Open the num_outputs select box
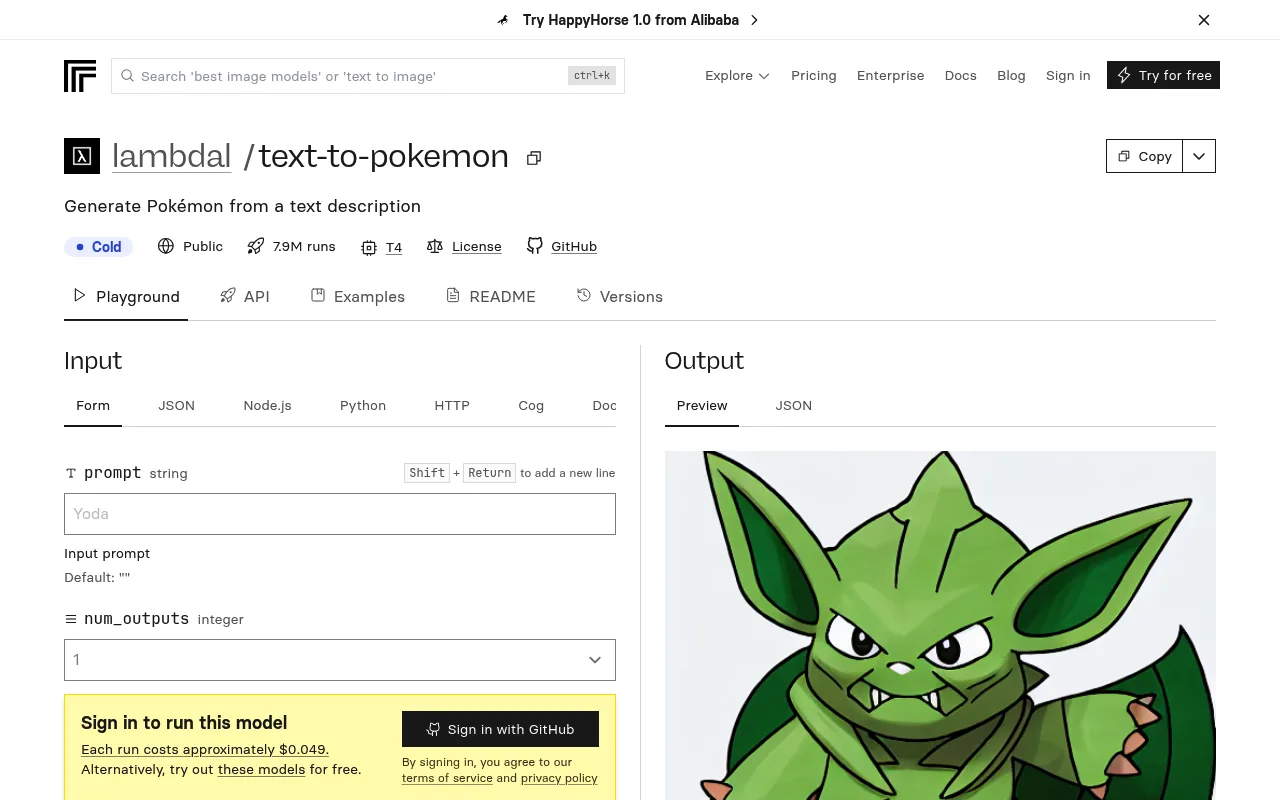1280x800 pixels. tap(340, 660)
